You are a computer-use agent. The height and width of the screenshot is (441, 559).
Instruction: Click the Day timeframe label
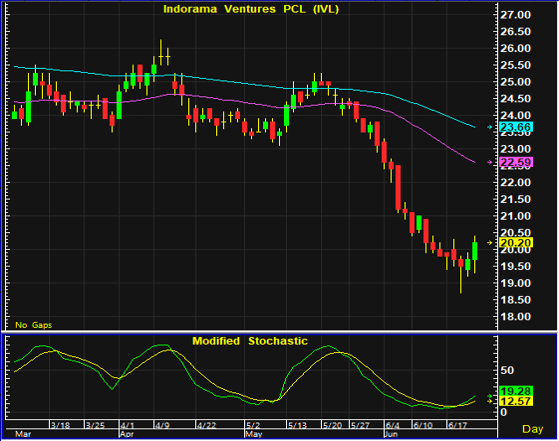(532, 429)
